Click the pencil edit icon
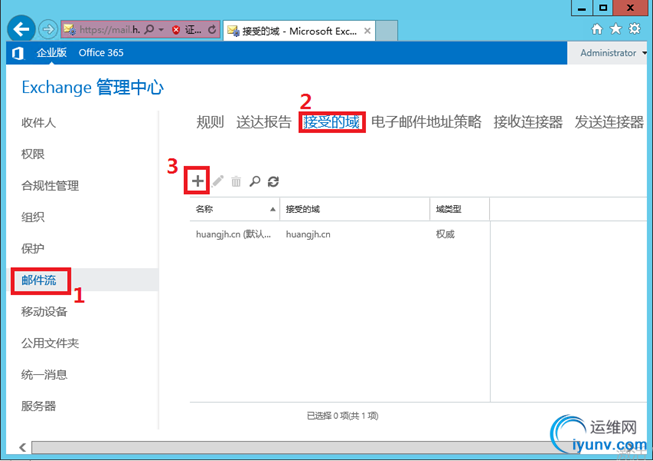This screenshot has width=653, height=461. (217, 181)
